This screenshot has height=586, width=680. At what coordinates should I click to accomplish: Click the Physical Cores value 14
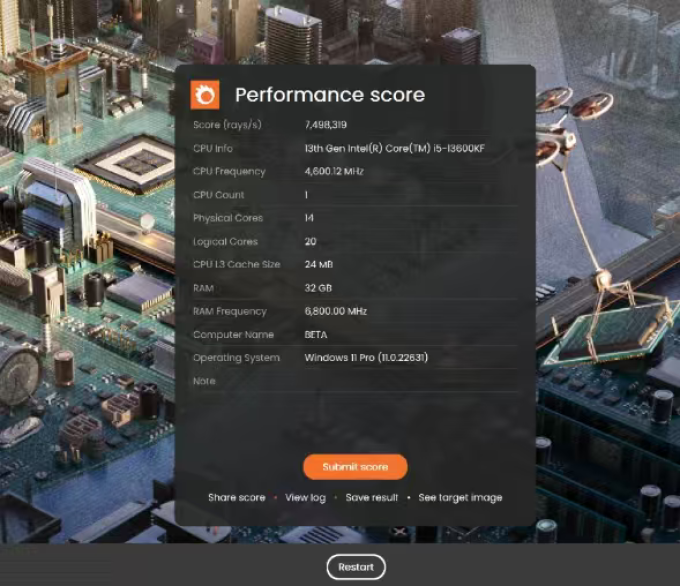tap(309, 218)
